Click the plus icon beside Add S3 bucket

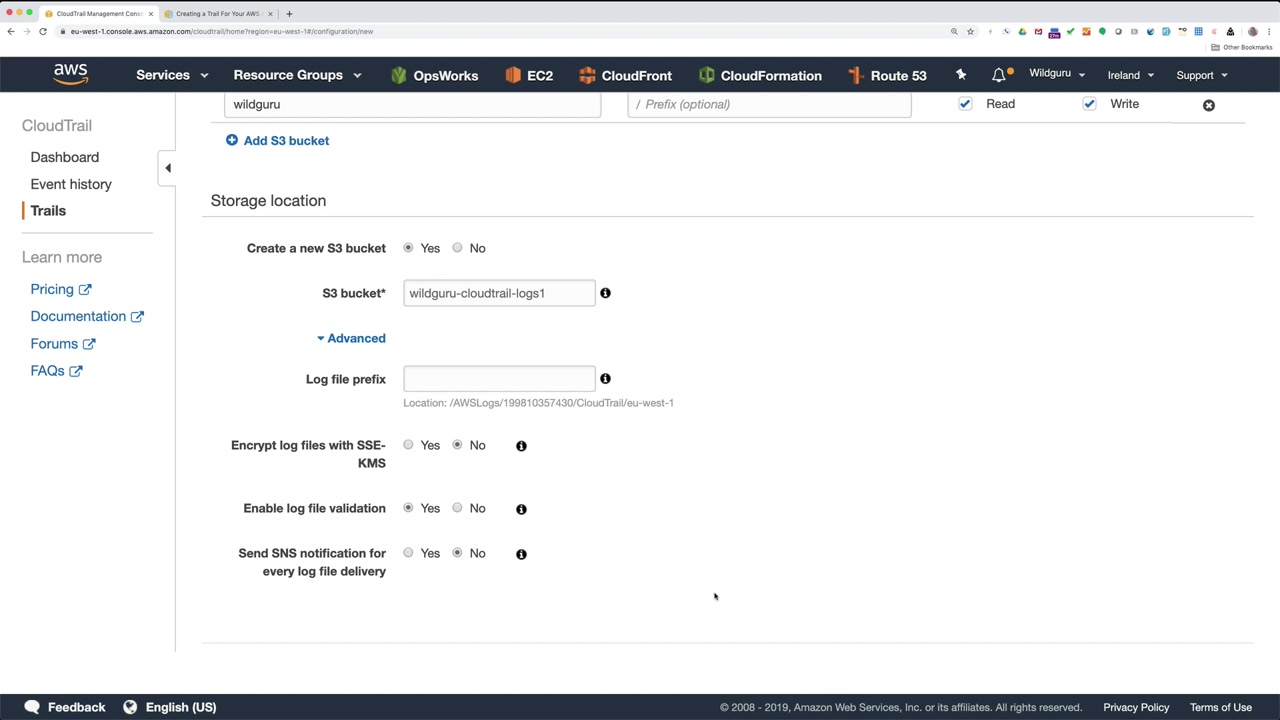tap(232, 140)
